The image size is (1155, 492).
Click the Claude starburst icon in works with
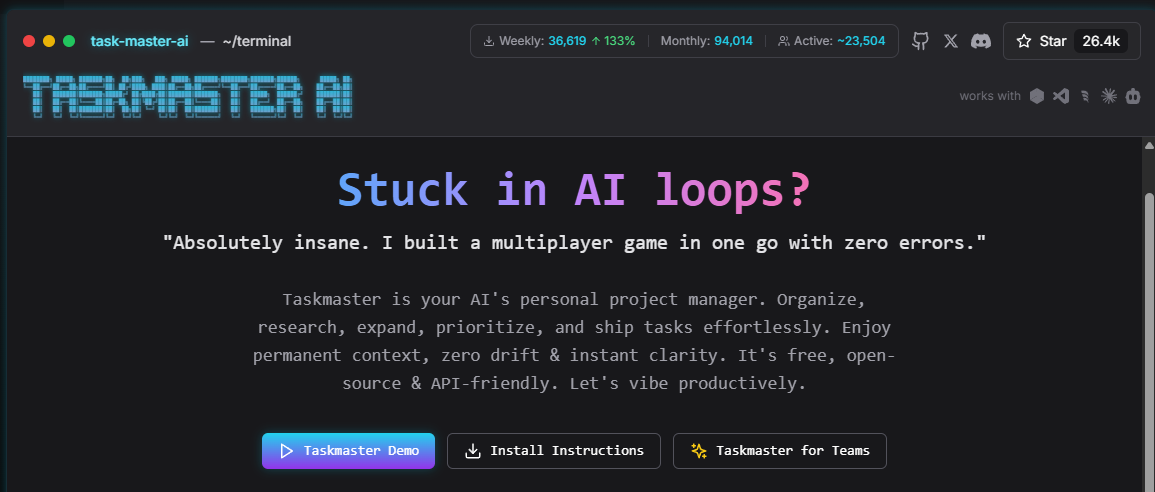tap(1109, 96)
